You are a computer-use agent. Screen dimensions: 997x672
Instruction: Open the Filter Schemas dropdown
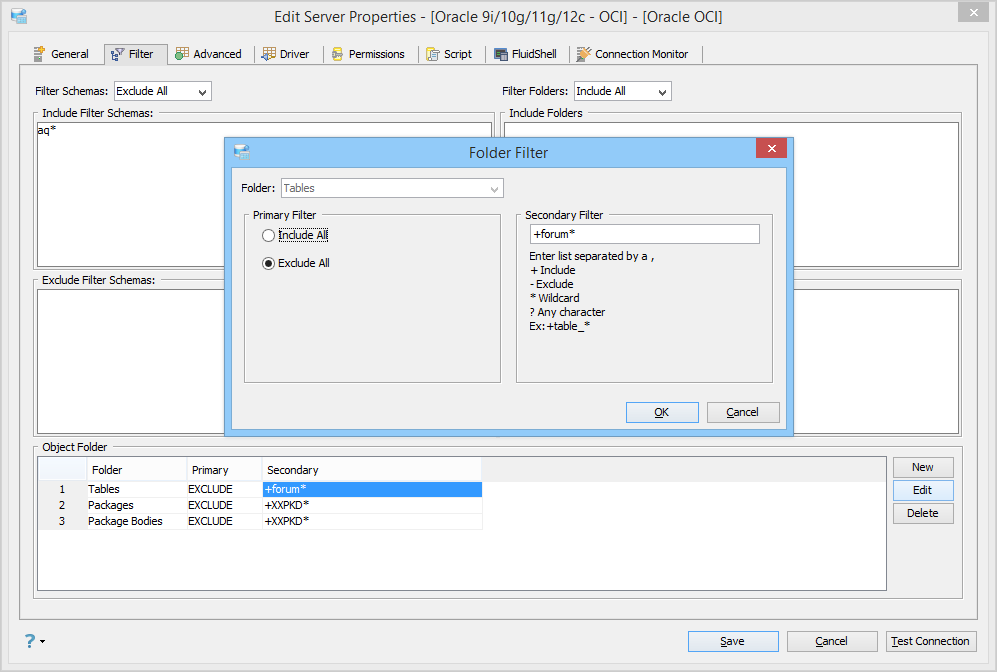click(163, 92)
